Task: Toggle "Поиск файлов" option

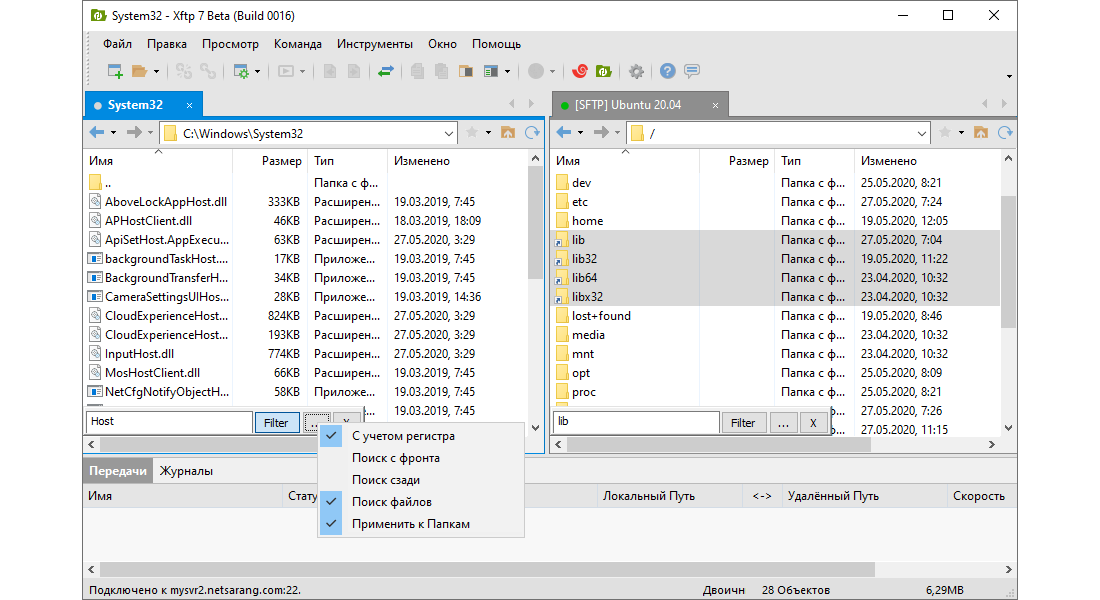Action: [x=421, y=502]
